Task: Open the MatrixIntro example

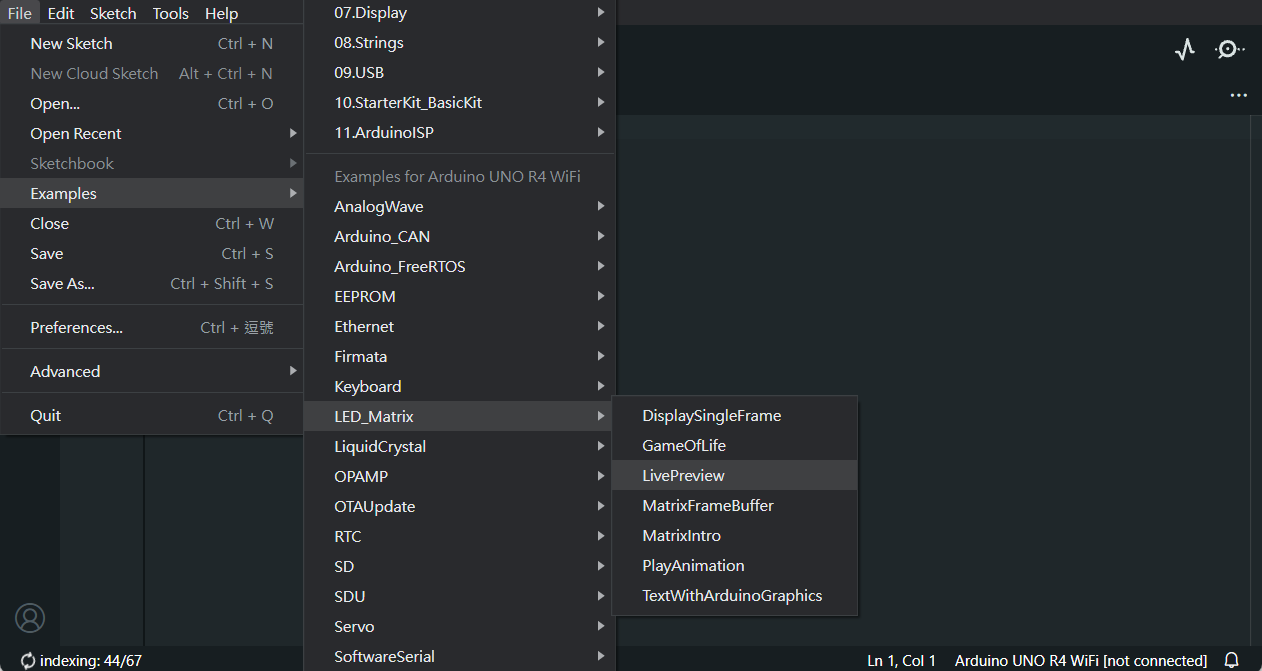Action: pos(735,536)
